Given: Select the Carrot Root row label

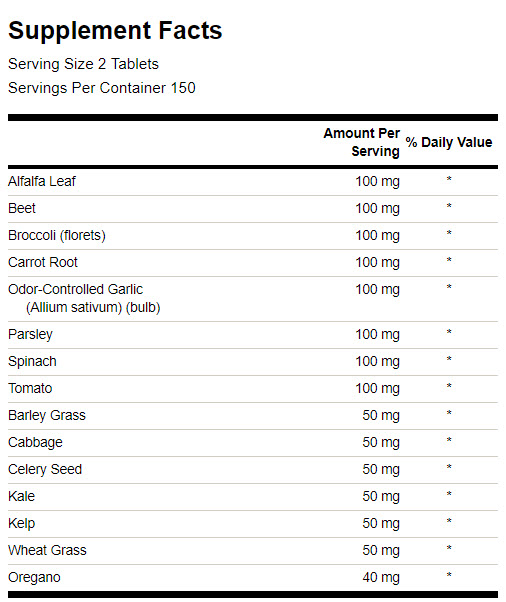Looking at the screenshot, I should point(43,262).
